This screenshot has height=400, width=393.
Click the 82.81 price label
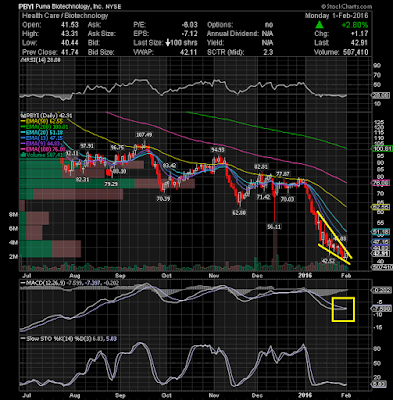click(x=261, y=166)
